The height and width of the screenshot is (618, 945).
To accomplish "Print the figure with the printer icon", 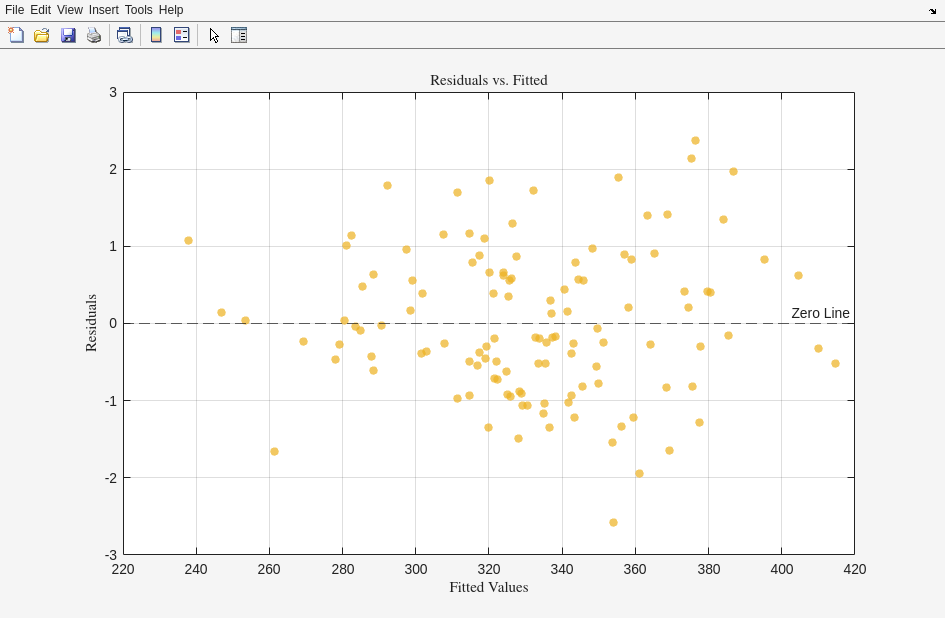I will click(94, 35).
